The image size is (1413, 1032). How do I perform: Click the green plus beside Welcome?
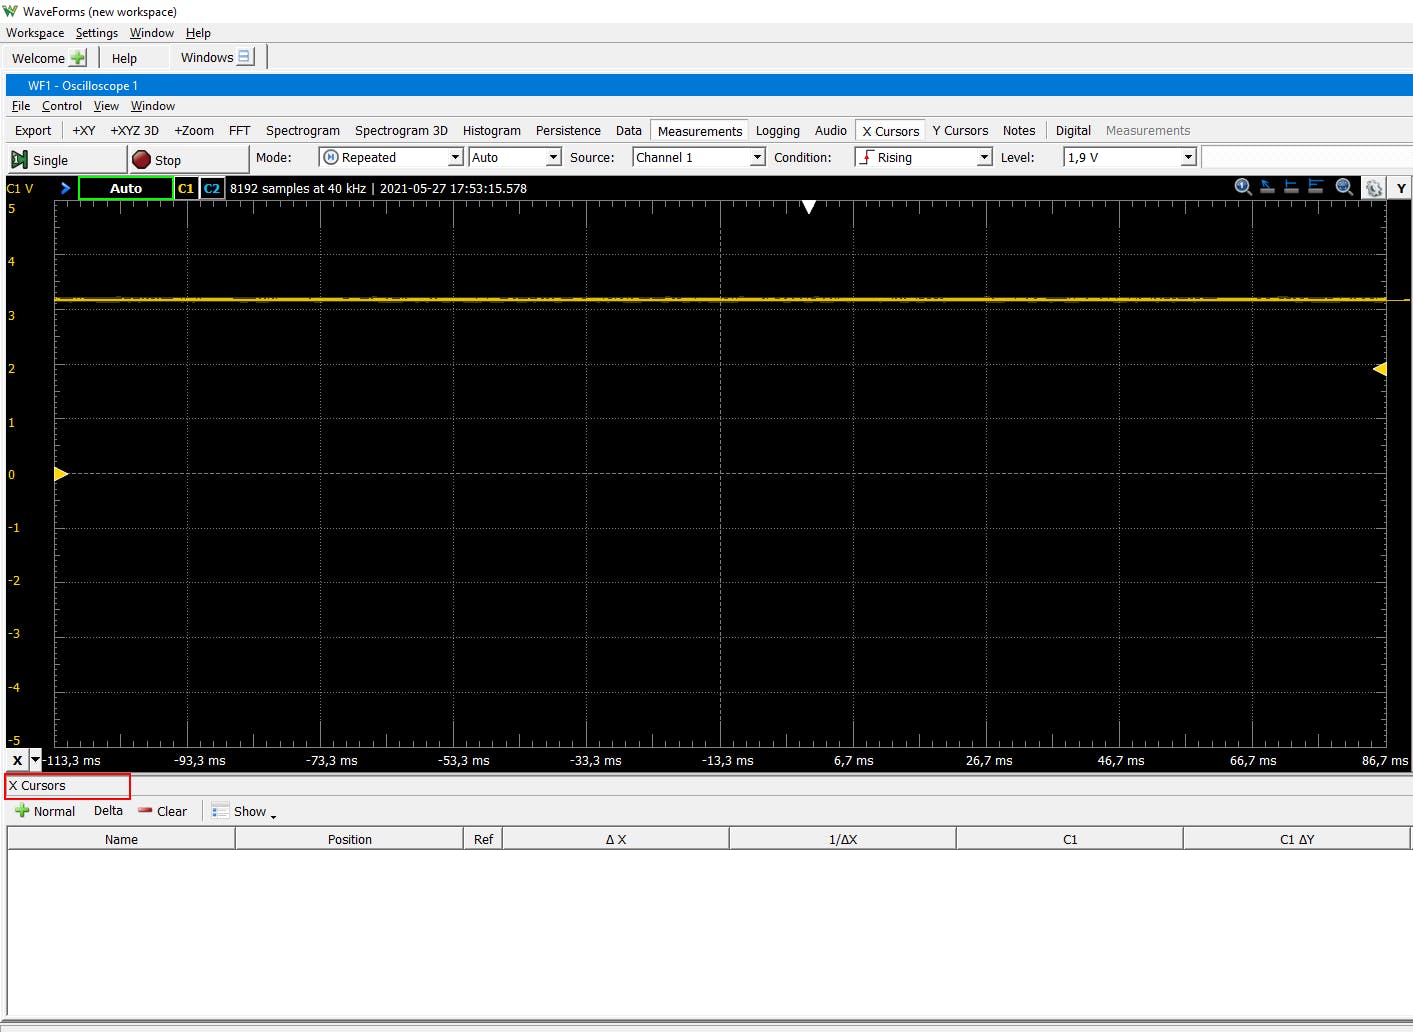coord(77,58)
